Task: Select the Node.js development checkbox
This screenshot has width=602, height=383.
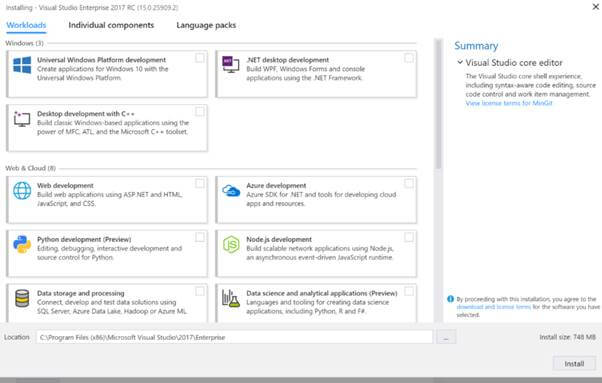Action: point(409,237)
